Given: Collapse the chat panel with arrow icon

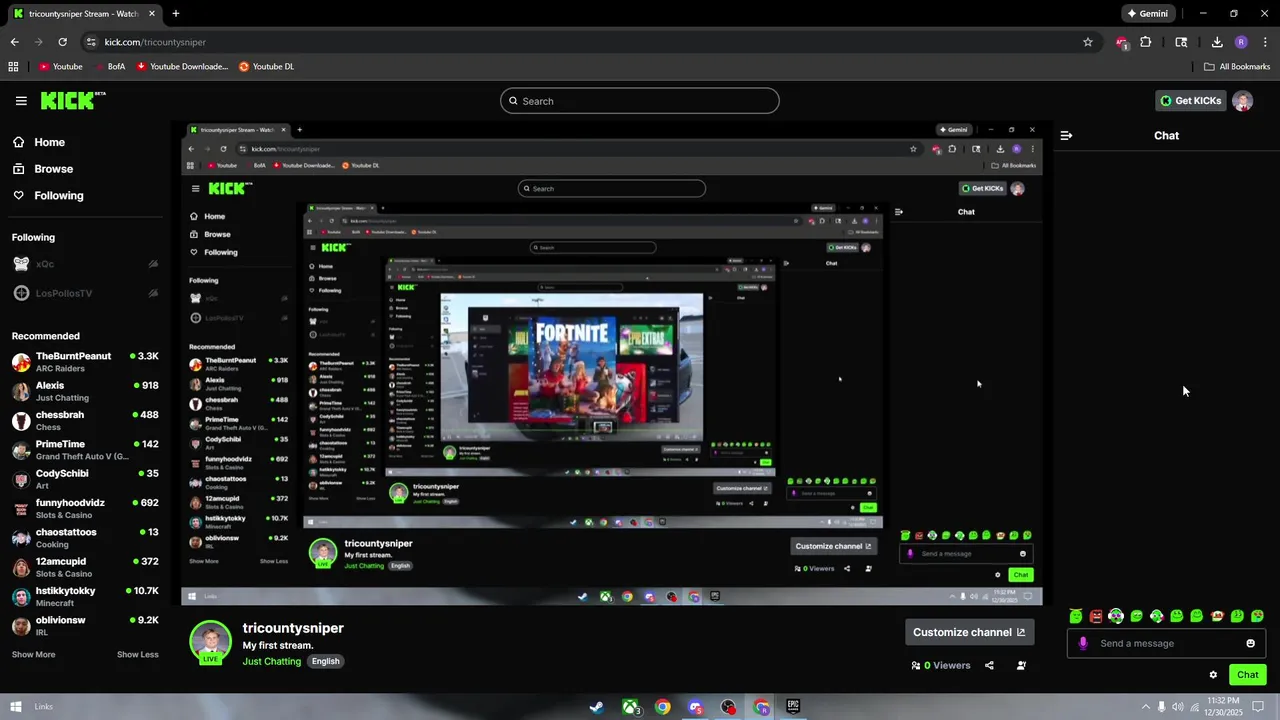Looking at the screenshot, I should click(x=1066, y=135).
